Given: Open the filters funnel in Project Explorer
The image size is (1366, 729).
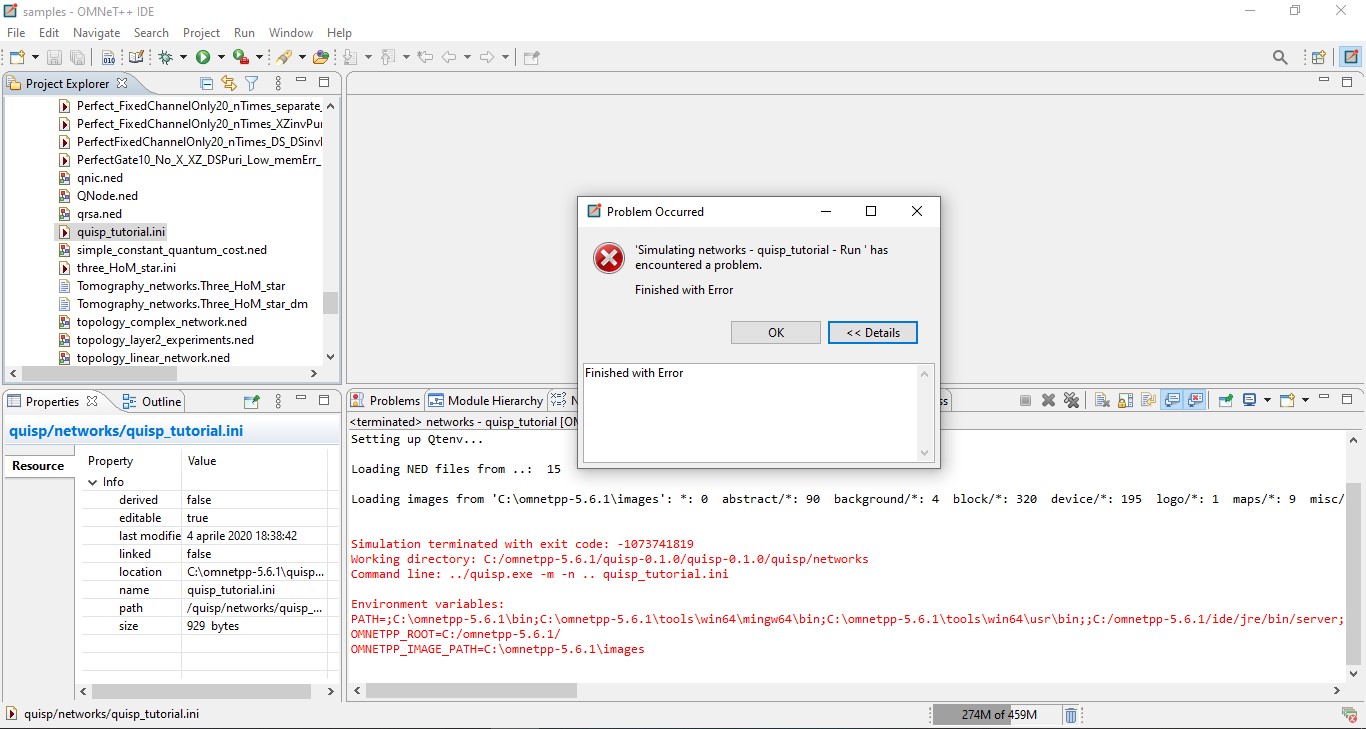Looking at the screenshot, I should [251, 83].
